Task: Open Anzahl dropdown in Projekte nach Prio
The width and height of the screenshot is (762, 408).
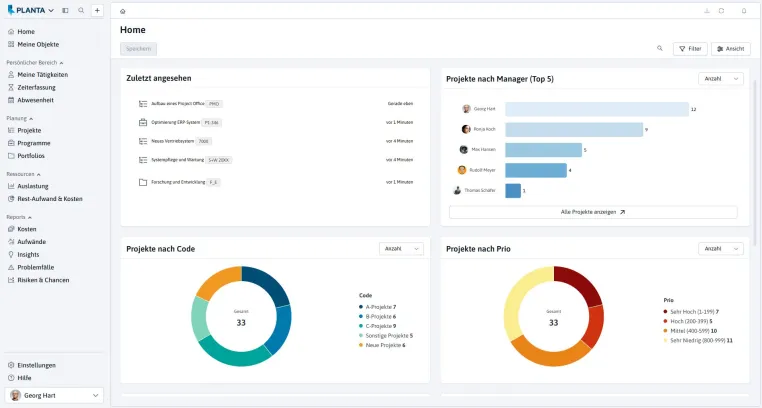Action: [x=721, y=249]
